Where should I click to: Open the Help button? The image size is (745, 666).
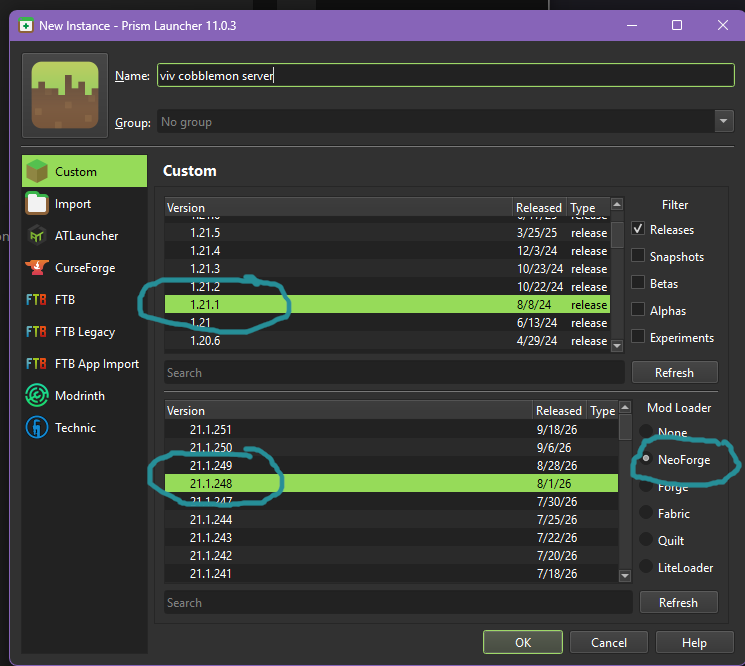click(x=694, y=642)
